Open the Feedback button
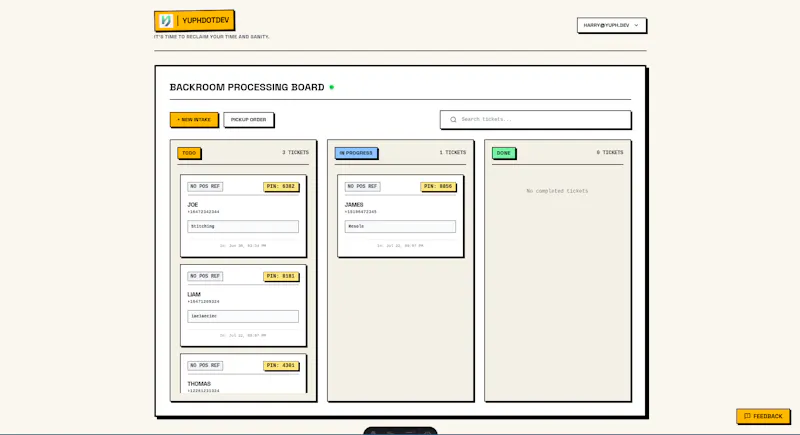800x435 pixels. pyautogui.click(x=763, y=416)
